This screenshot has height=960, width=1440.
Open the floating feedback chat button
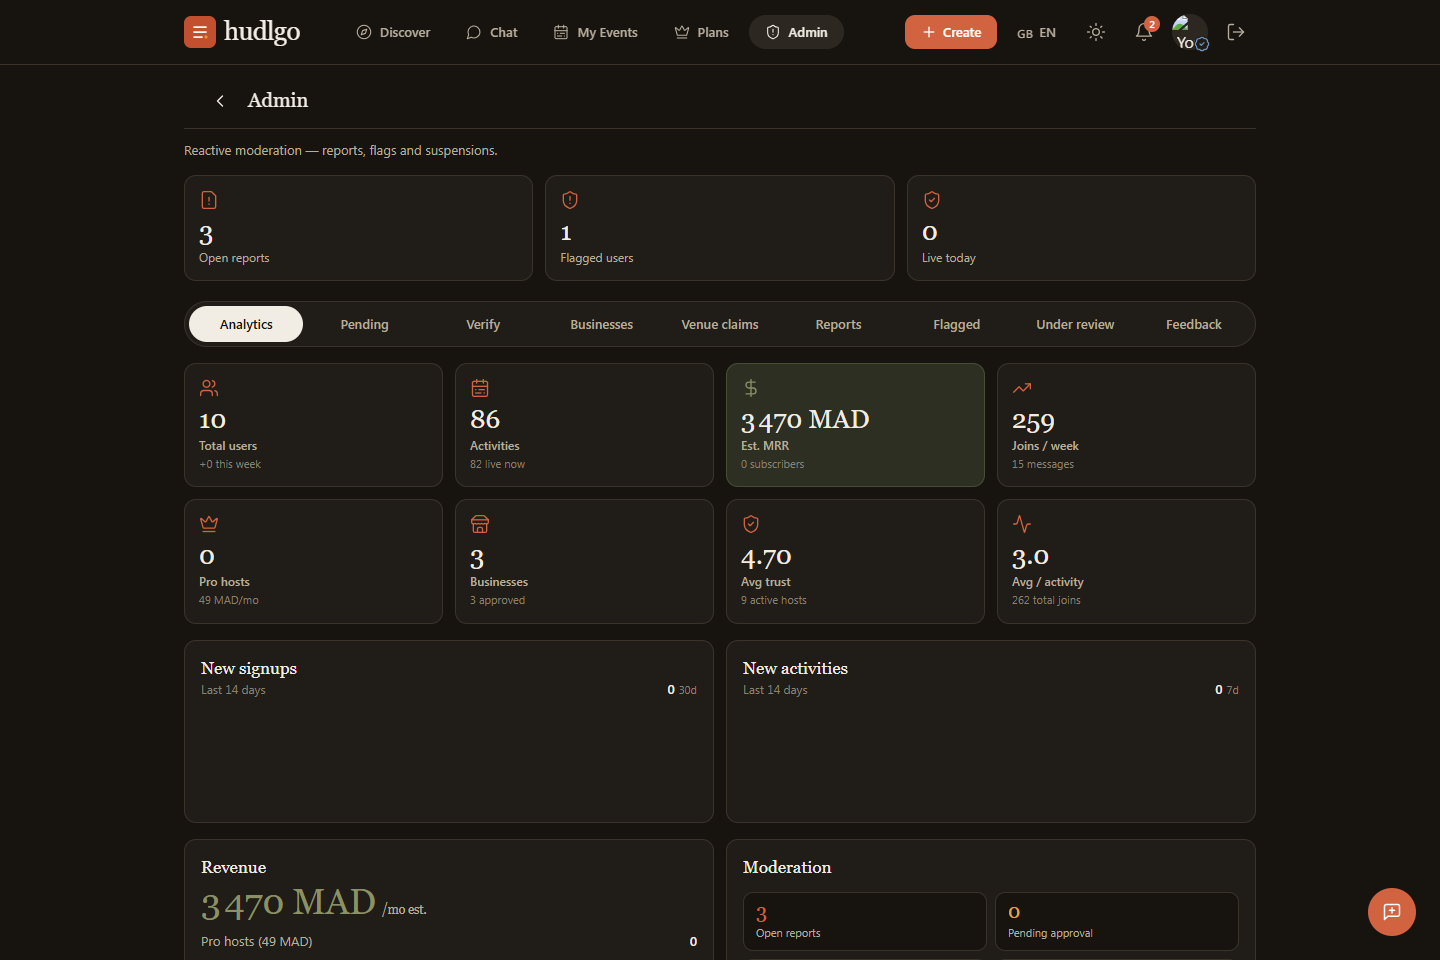1392,912
